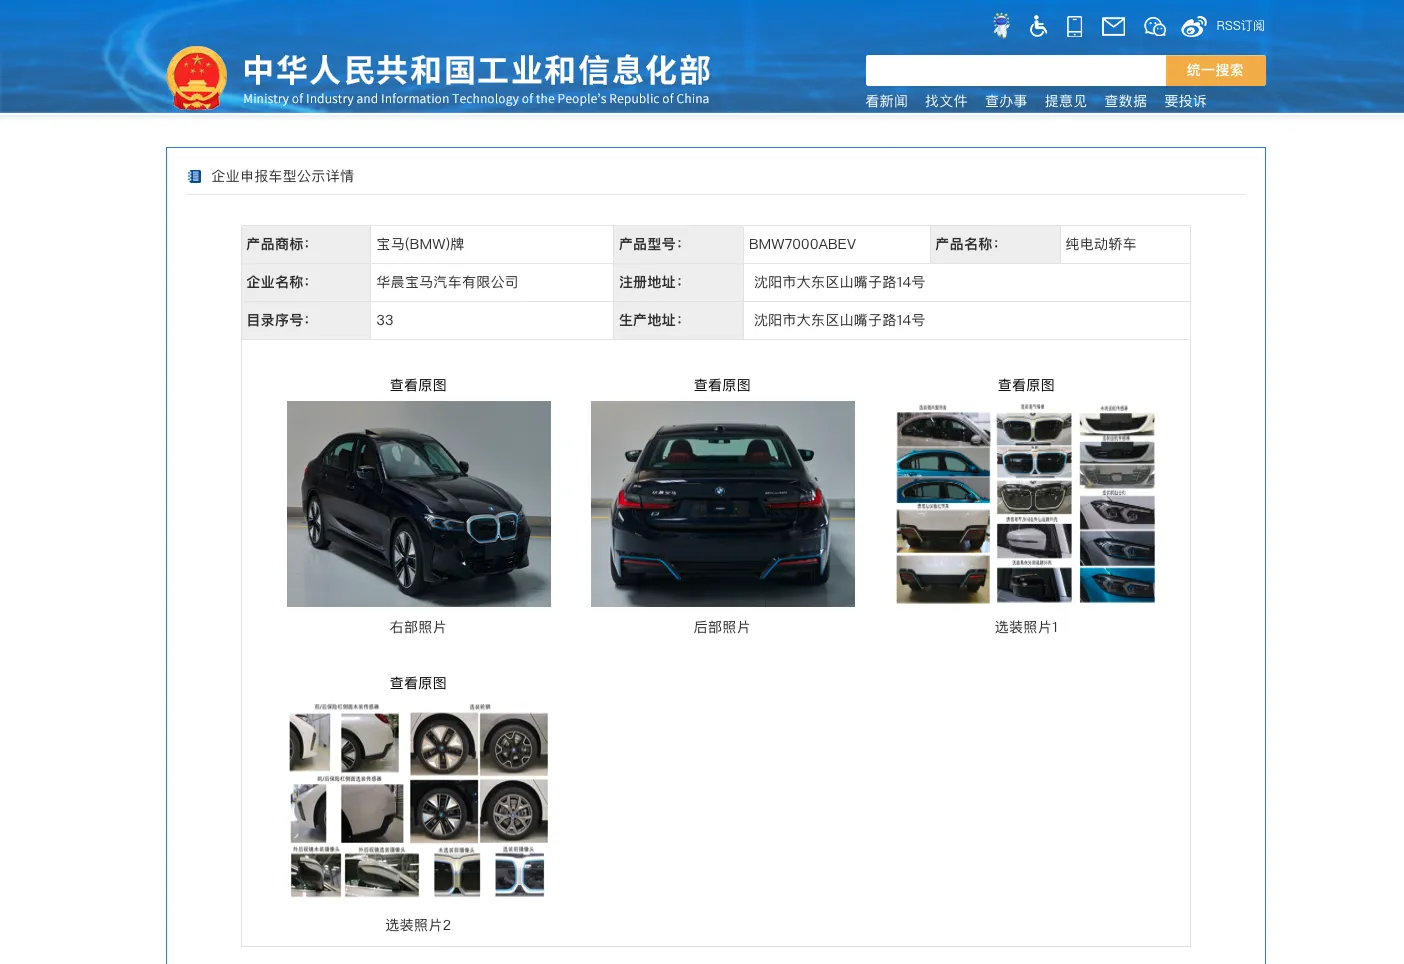Open the 要投诉 menu item

point(1185,101)
